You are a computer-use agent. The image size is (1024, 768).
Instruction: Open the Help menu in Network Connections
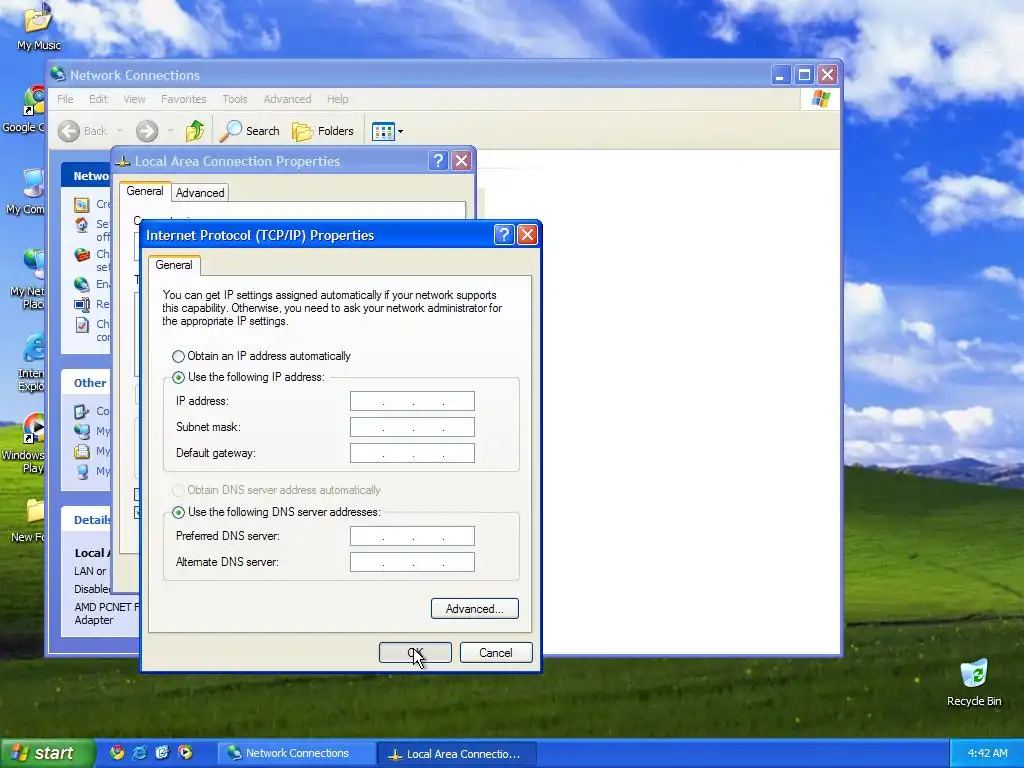338,99
